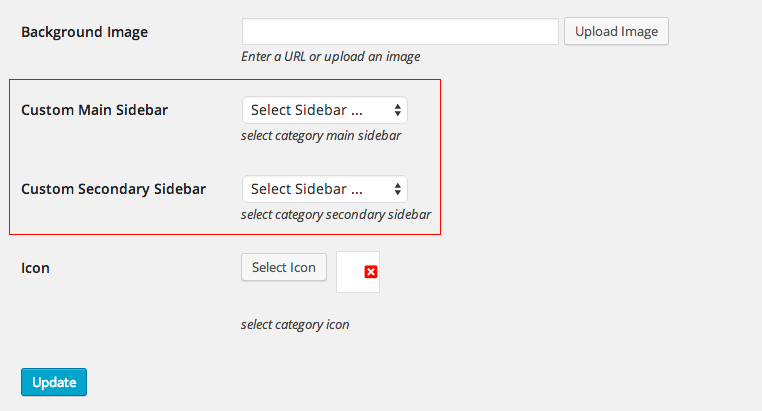Click the Background Image URL input field
The image size is (762, 411).
400,32
